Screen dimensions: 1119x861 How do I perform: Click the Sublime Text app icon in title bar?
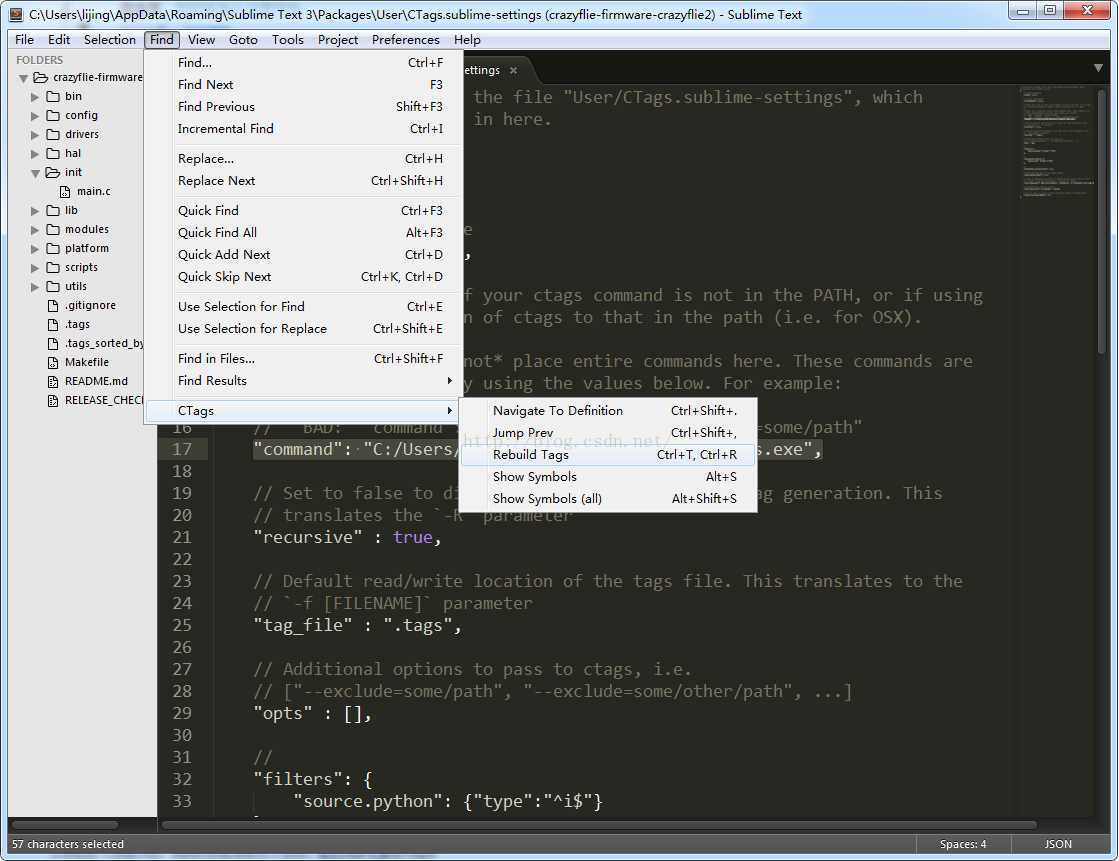16,14
